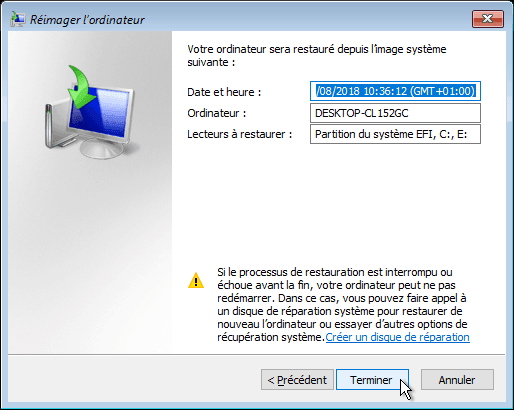Click the warning paragraph about interrupted restoration
Viewport: 514px width, 410px height.
pos(342,305)
